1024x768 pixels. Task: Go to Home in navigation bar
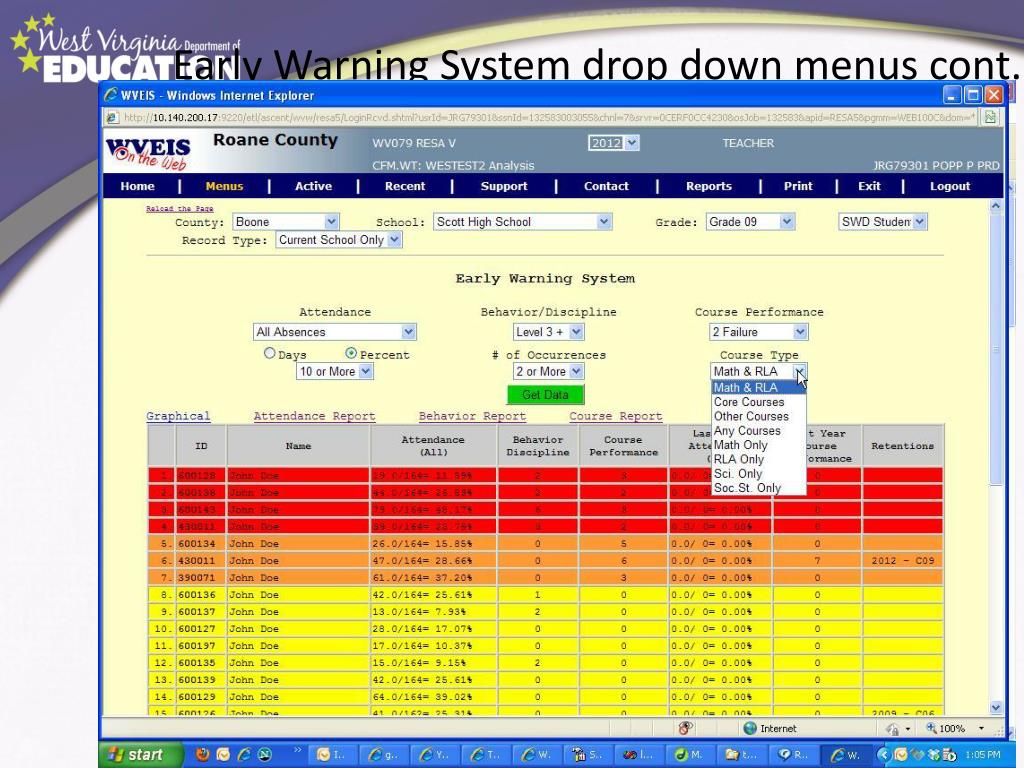[x=137, y=186]
